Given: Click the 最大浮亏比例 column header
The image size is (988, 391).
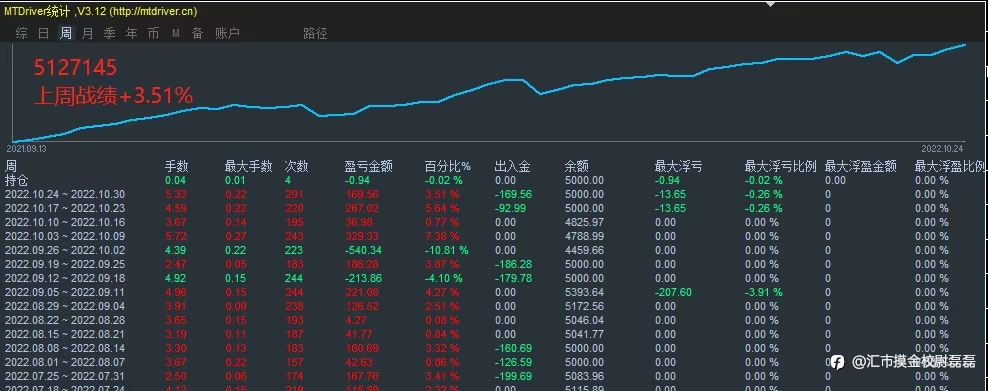Looking at the screenshot, I should pos(781,166).
